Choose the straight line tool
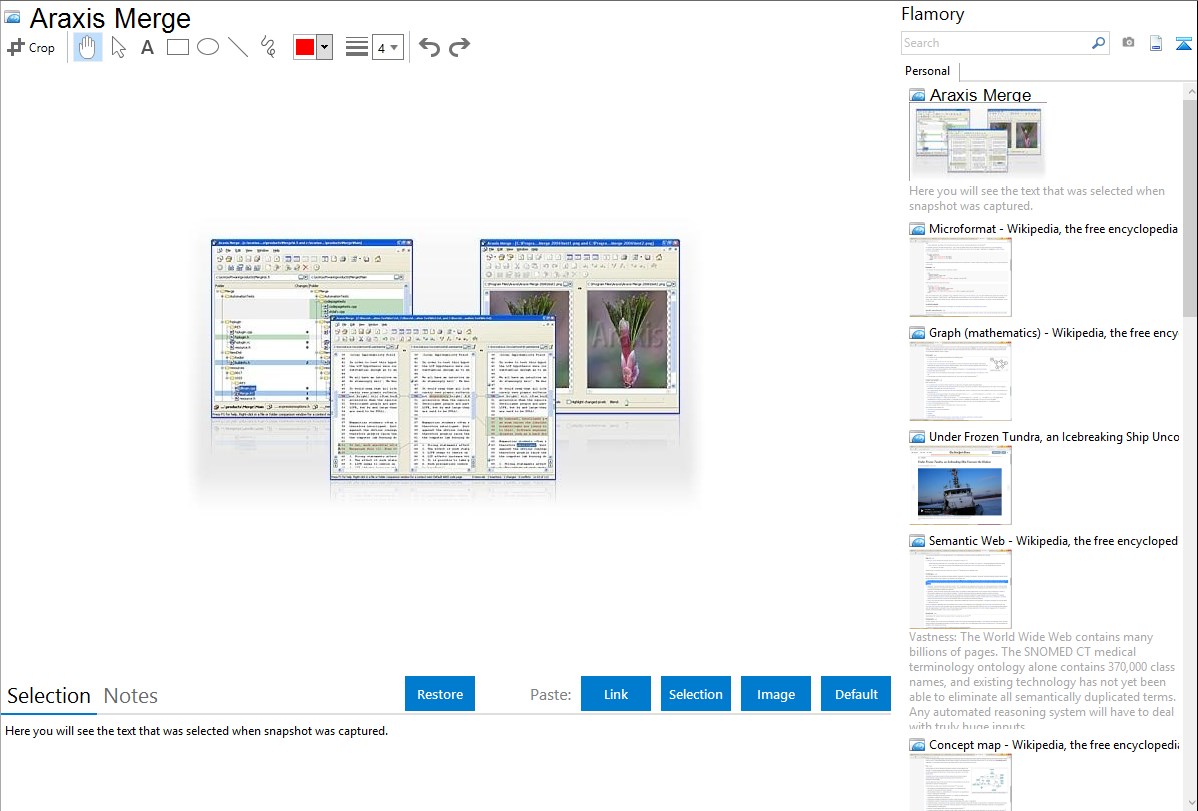The height and width of the screenshot is (811, 1198). point(238,47)
